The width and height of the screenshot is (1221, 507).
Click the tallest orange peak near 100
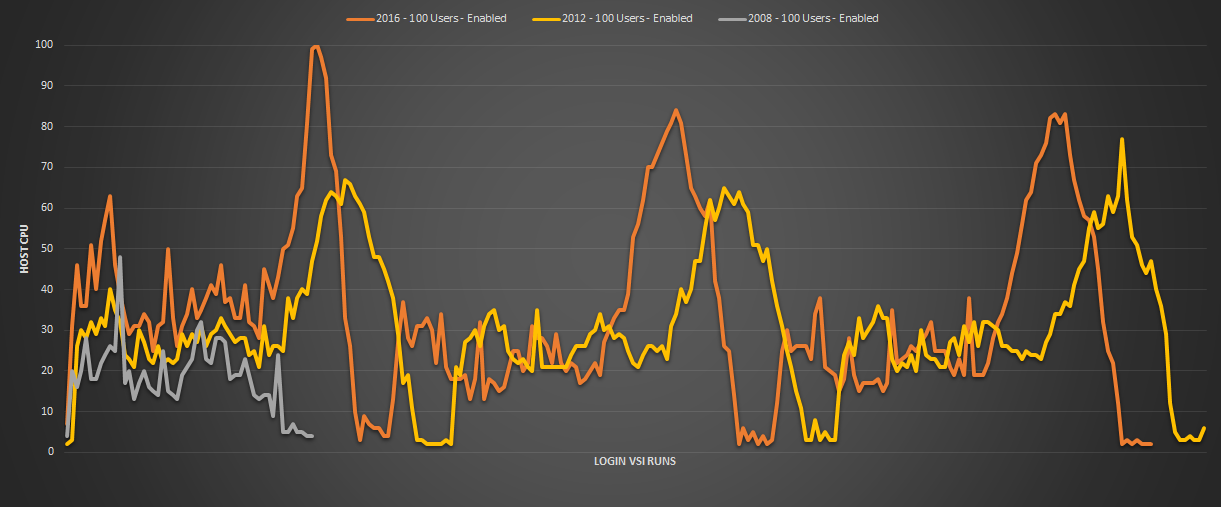[316, 47]
